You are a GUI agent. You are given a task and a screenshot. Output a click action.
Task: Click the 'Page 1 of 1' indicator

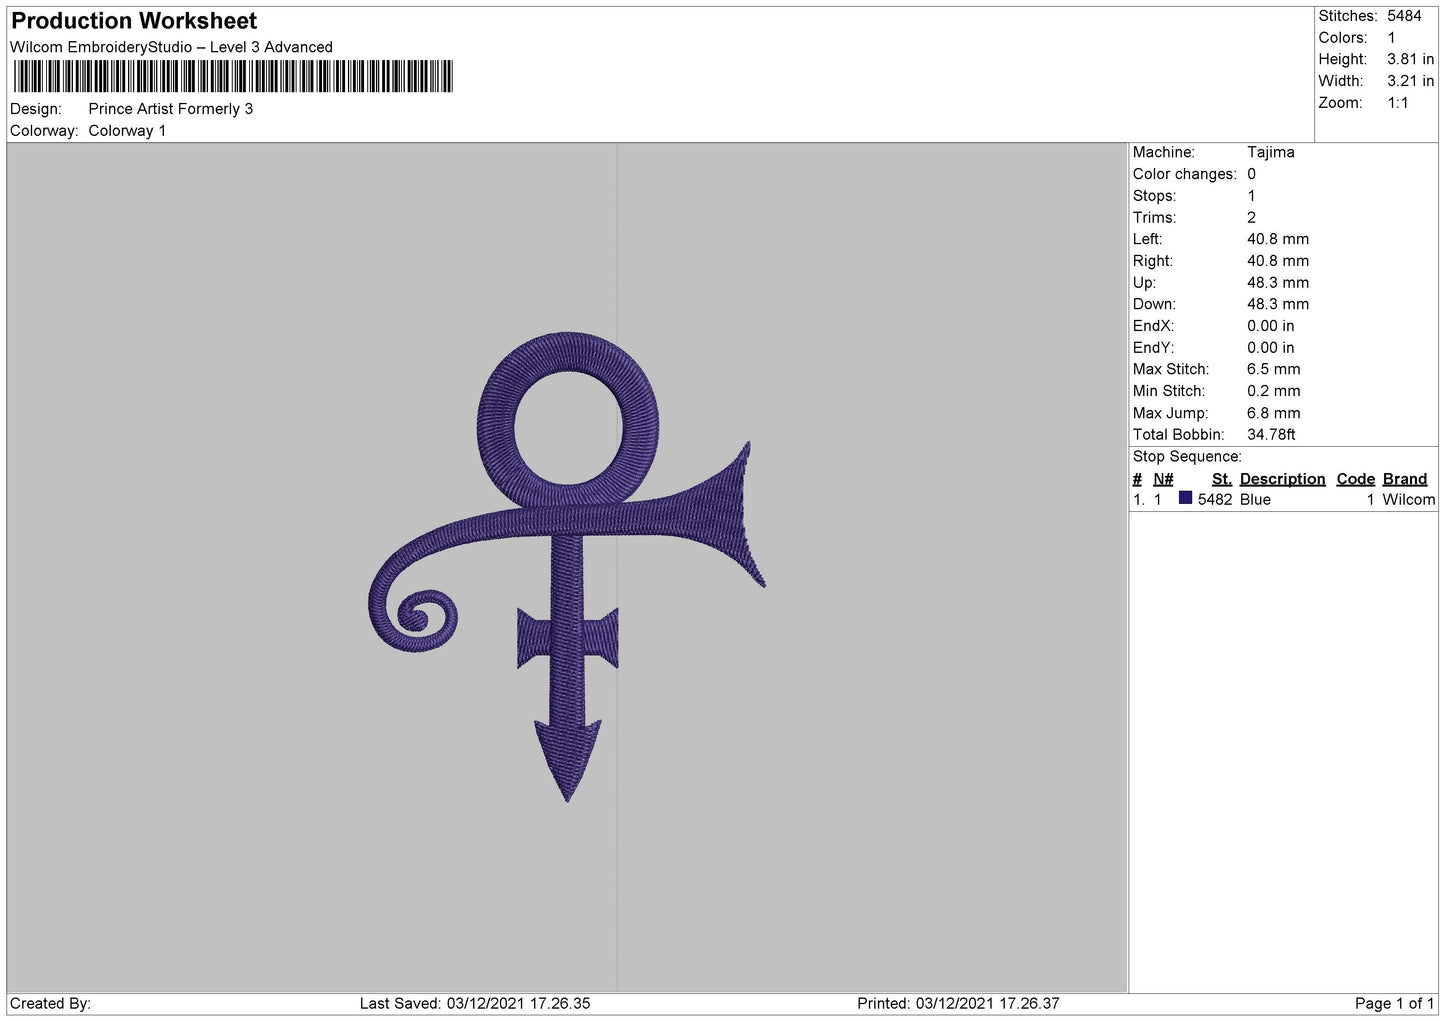[x=1395, y=1003]
